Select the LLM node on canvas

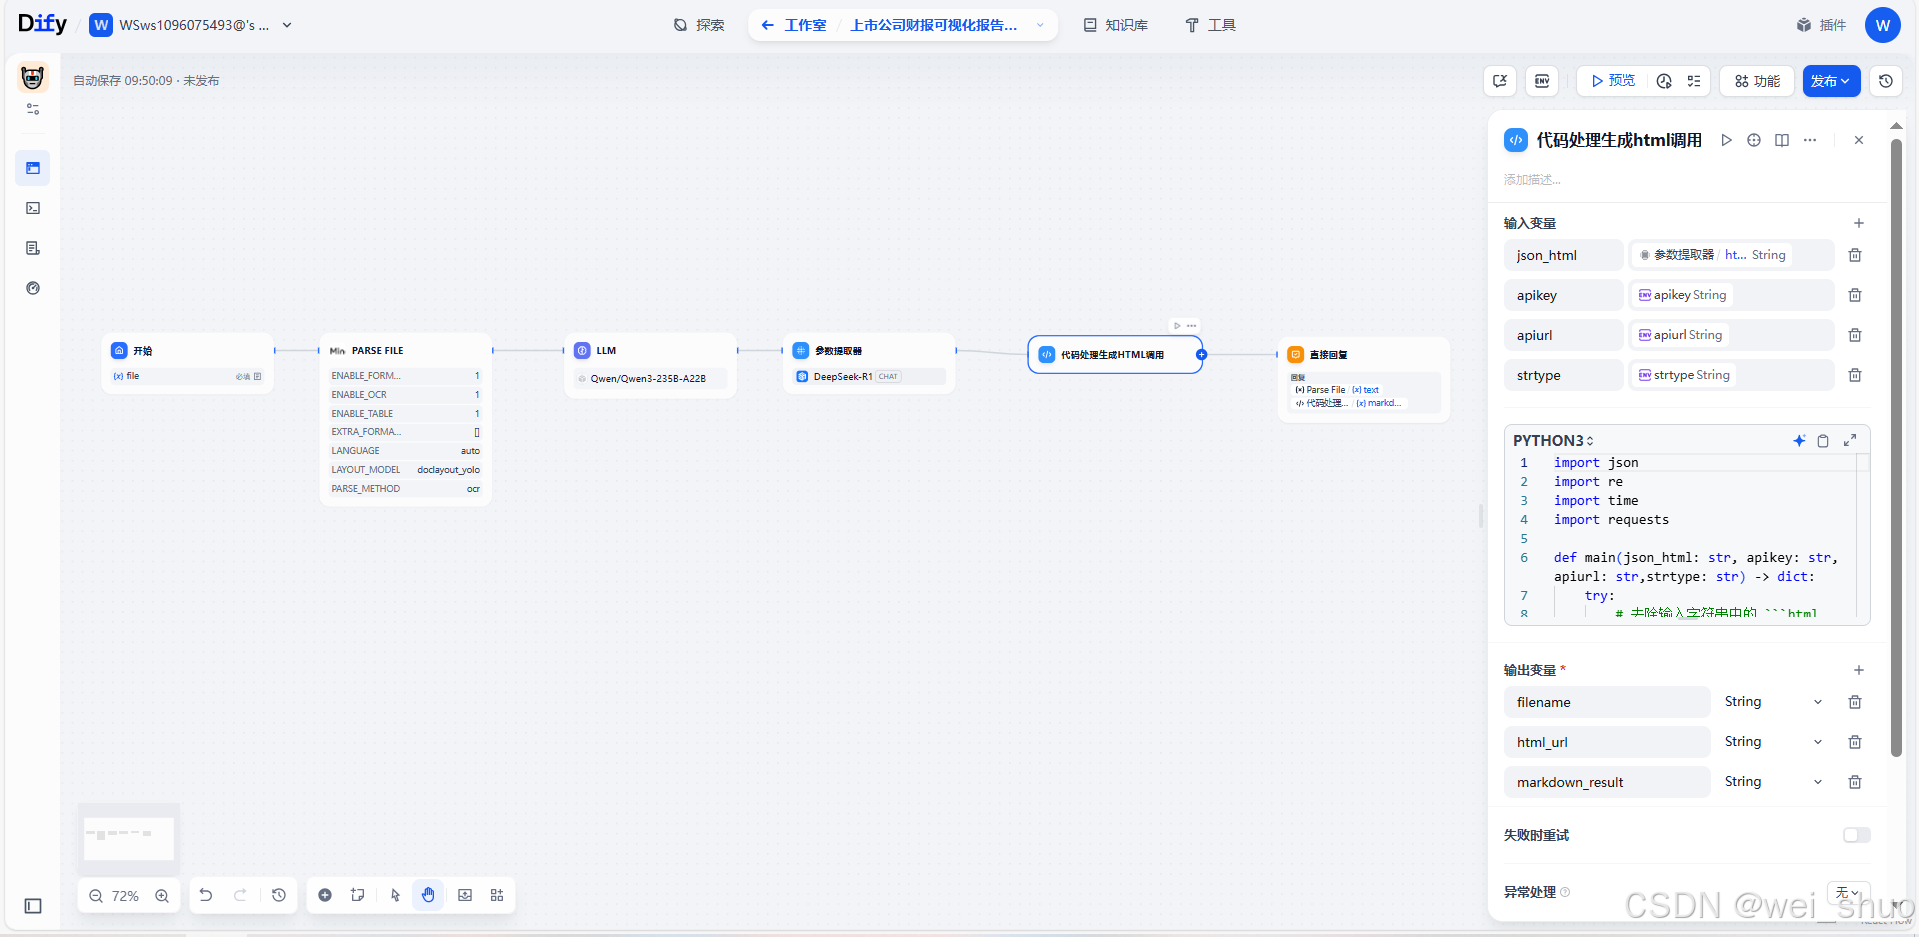point(651,365)
